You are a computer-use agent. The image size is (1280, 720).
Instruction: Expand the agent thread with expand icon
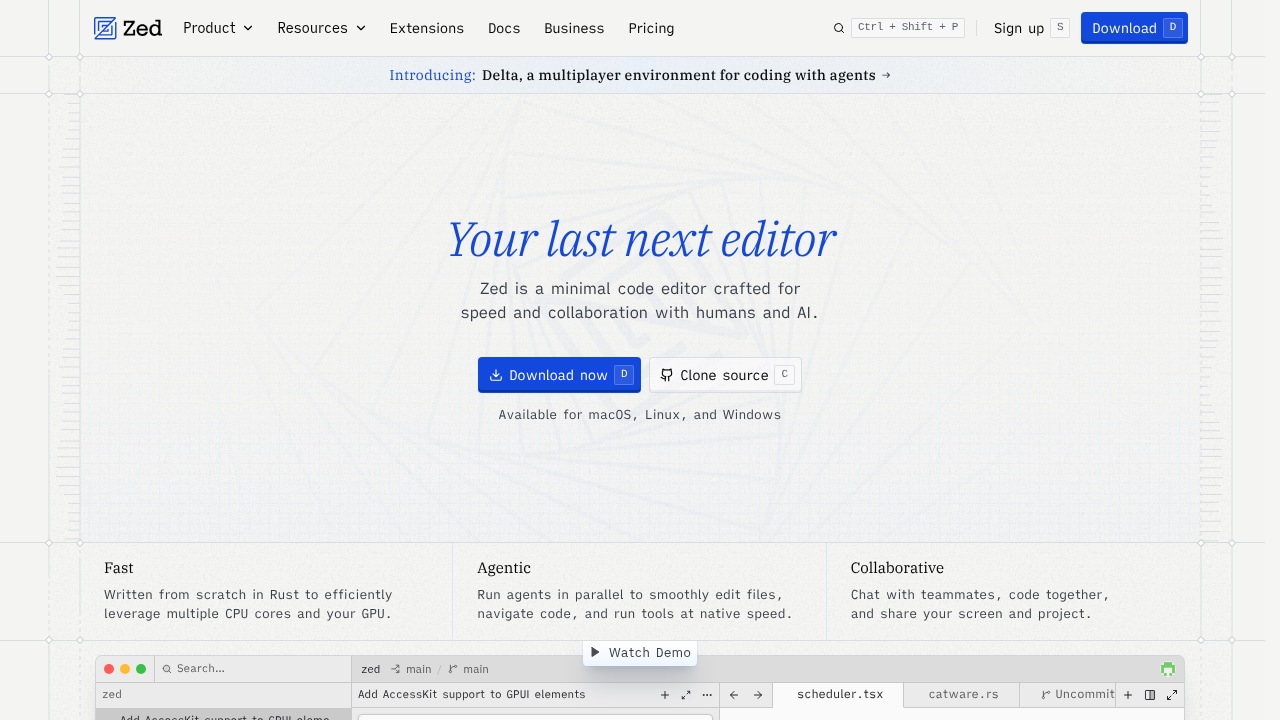[686, 695]
